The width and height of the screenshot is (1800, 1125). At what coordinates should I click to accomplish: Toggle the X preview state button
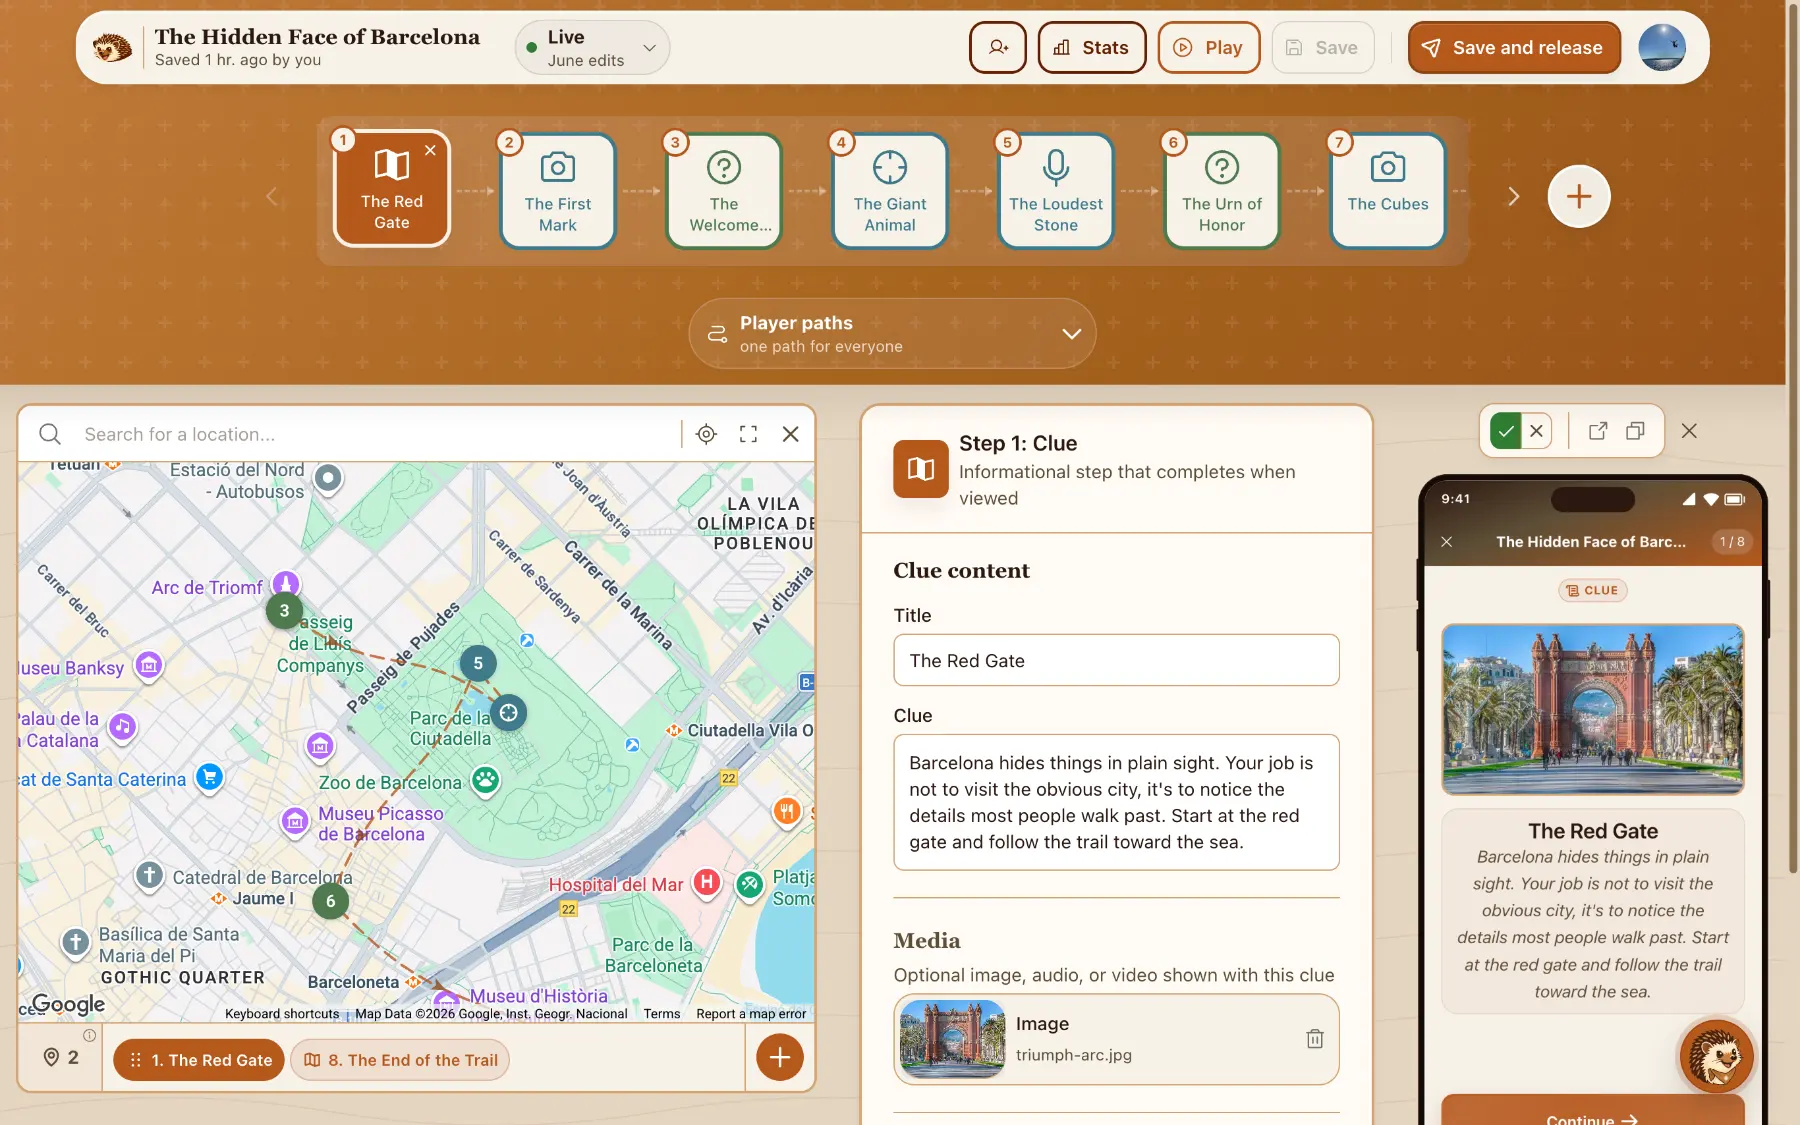pyautogui.click(x=1536, y=431)
